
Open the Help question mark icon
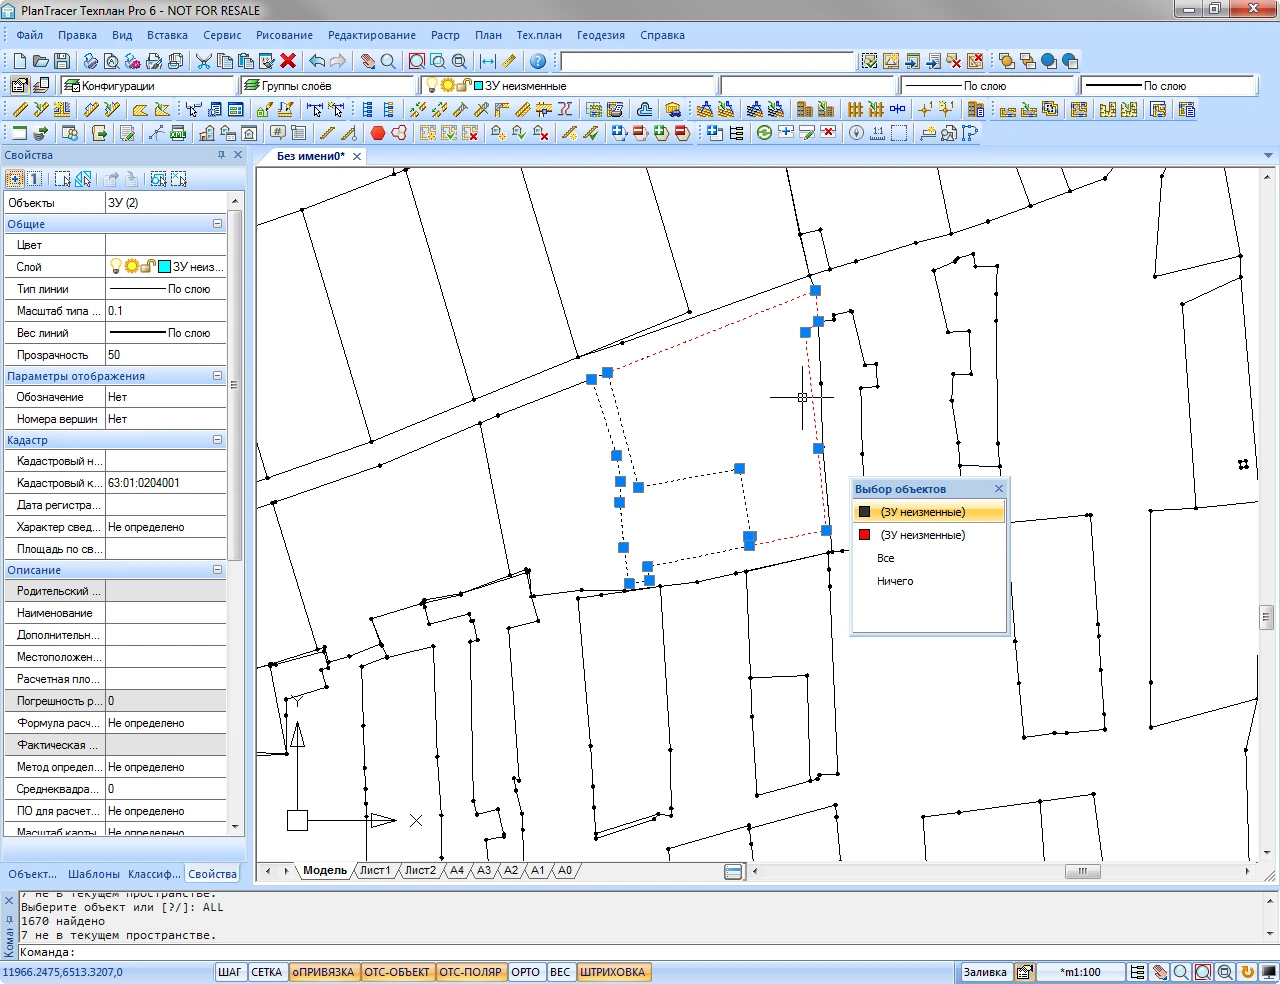tap(538, 61)
